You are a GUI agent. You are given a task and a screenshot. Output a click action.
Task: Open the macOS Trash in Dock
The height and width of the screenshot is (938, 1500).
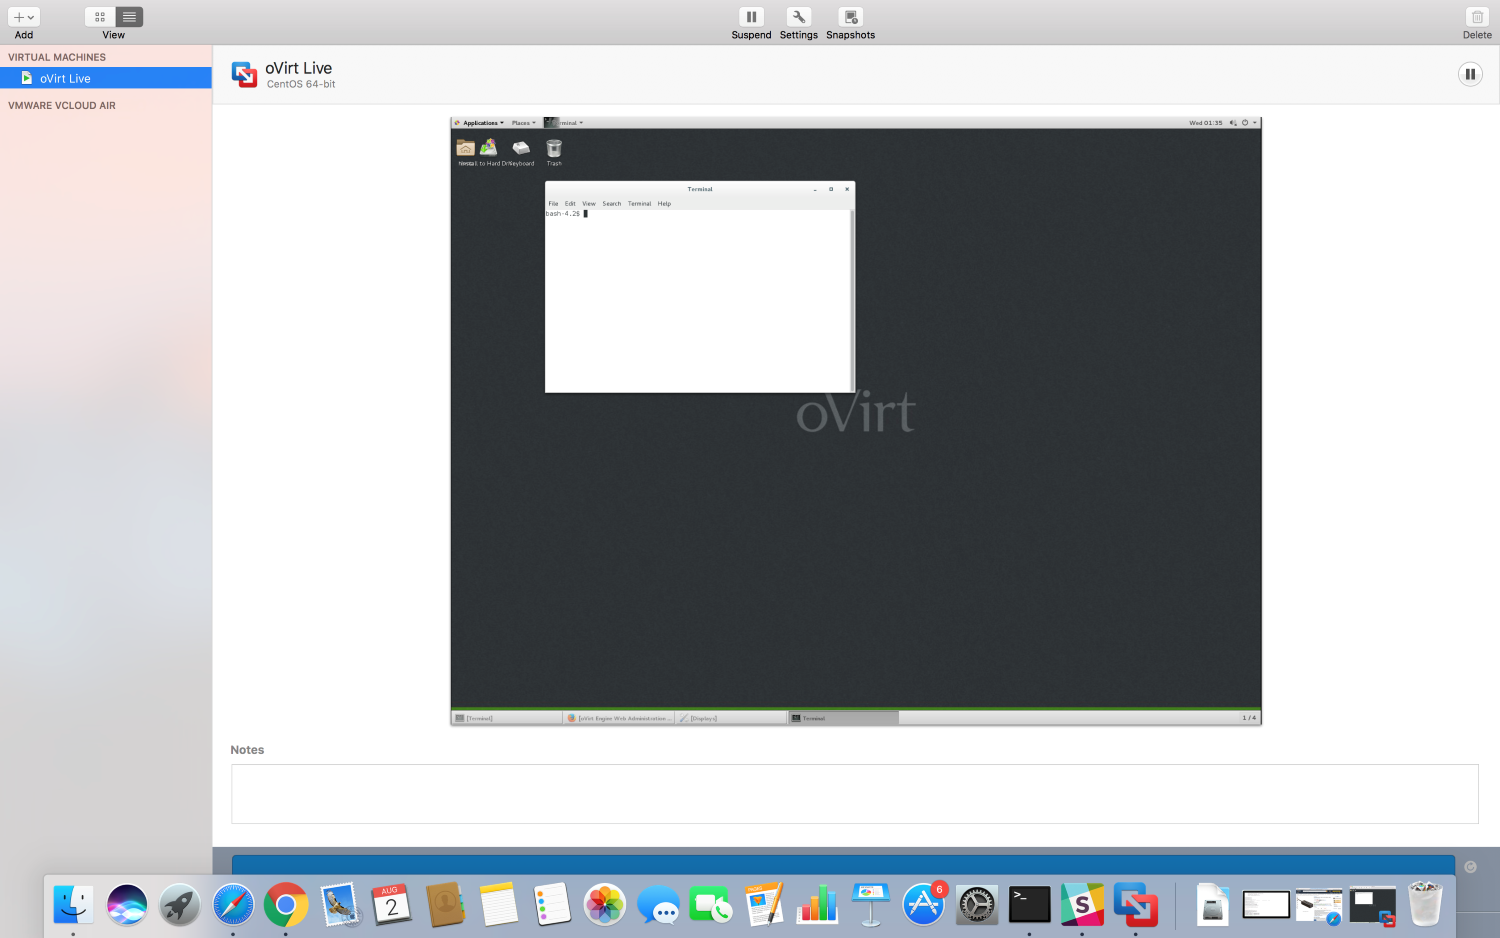[1425, 905]
